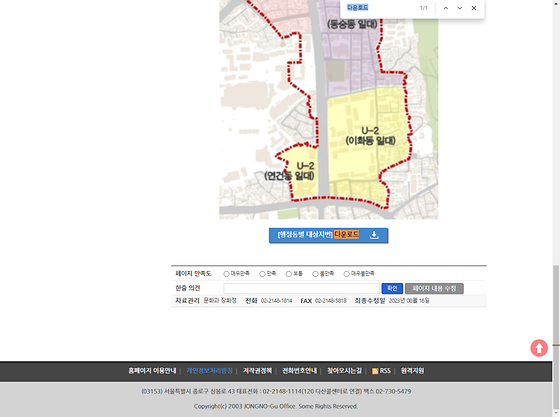This screenshot has width=560, height=417.
Task: Select the 매우불만족 satisfaction radio button
Action: pos(346,274)
